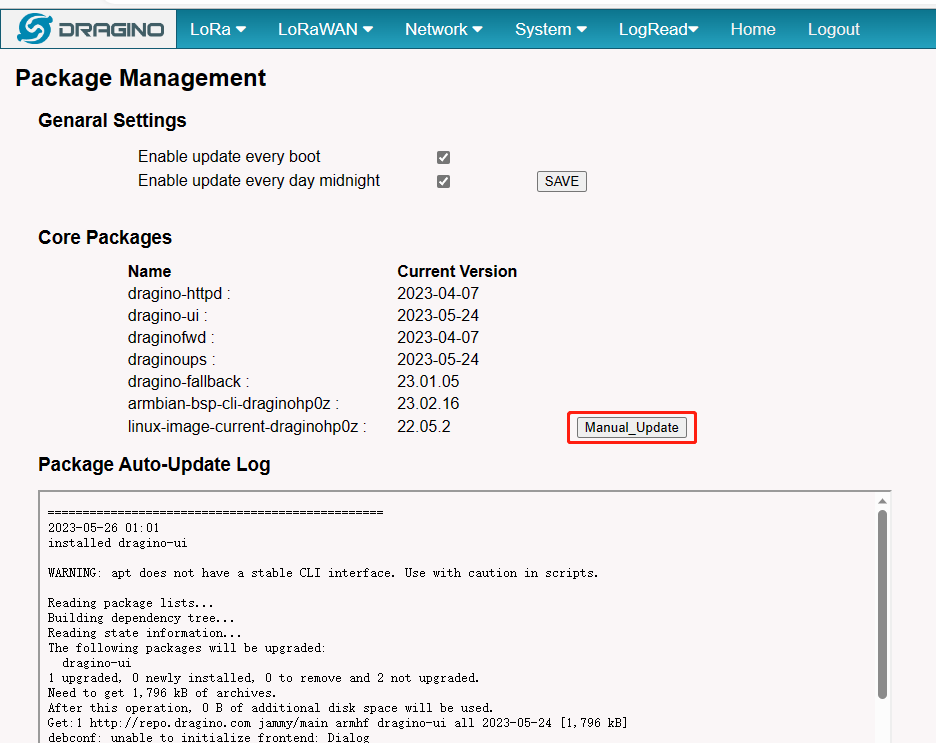Expand the LoRaWAN menu
This screenshot has width=936, height=743.
325,29
